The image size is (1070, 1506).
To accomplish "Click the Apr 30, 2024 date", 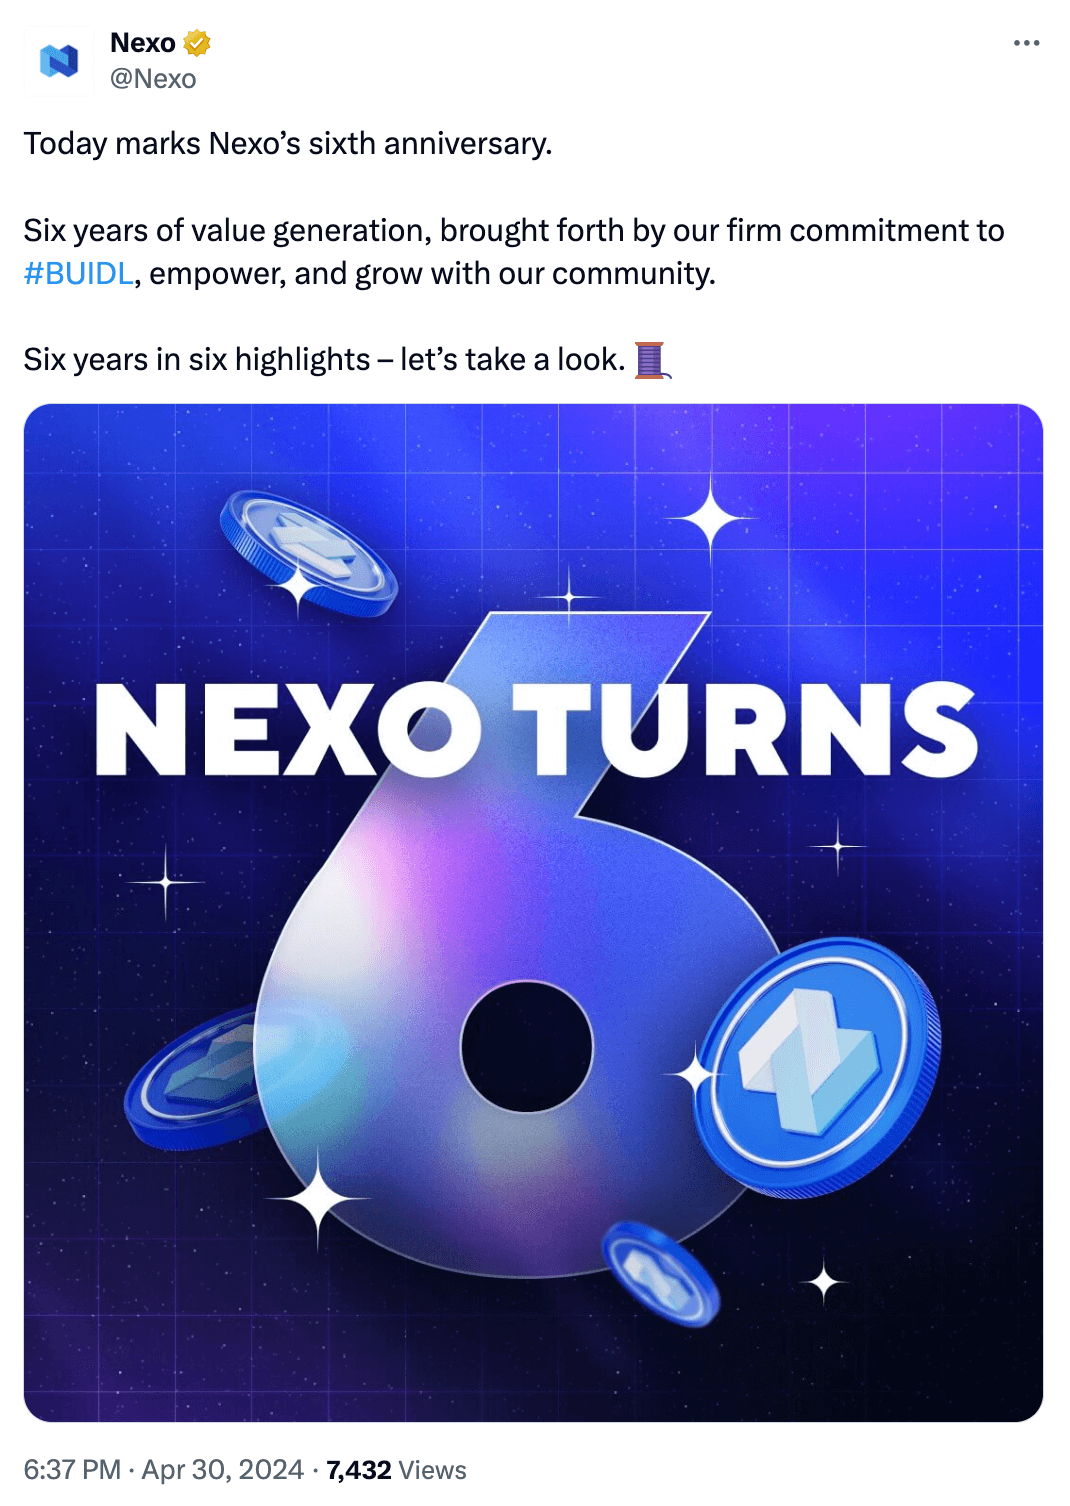I will click(222, 1470).
